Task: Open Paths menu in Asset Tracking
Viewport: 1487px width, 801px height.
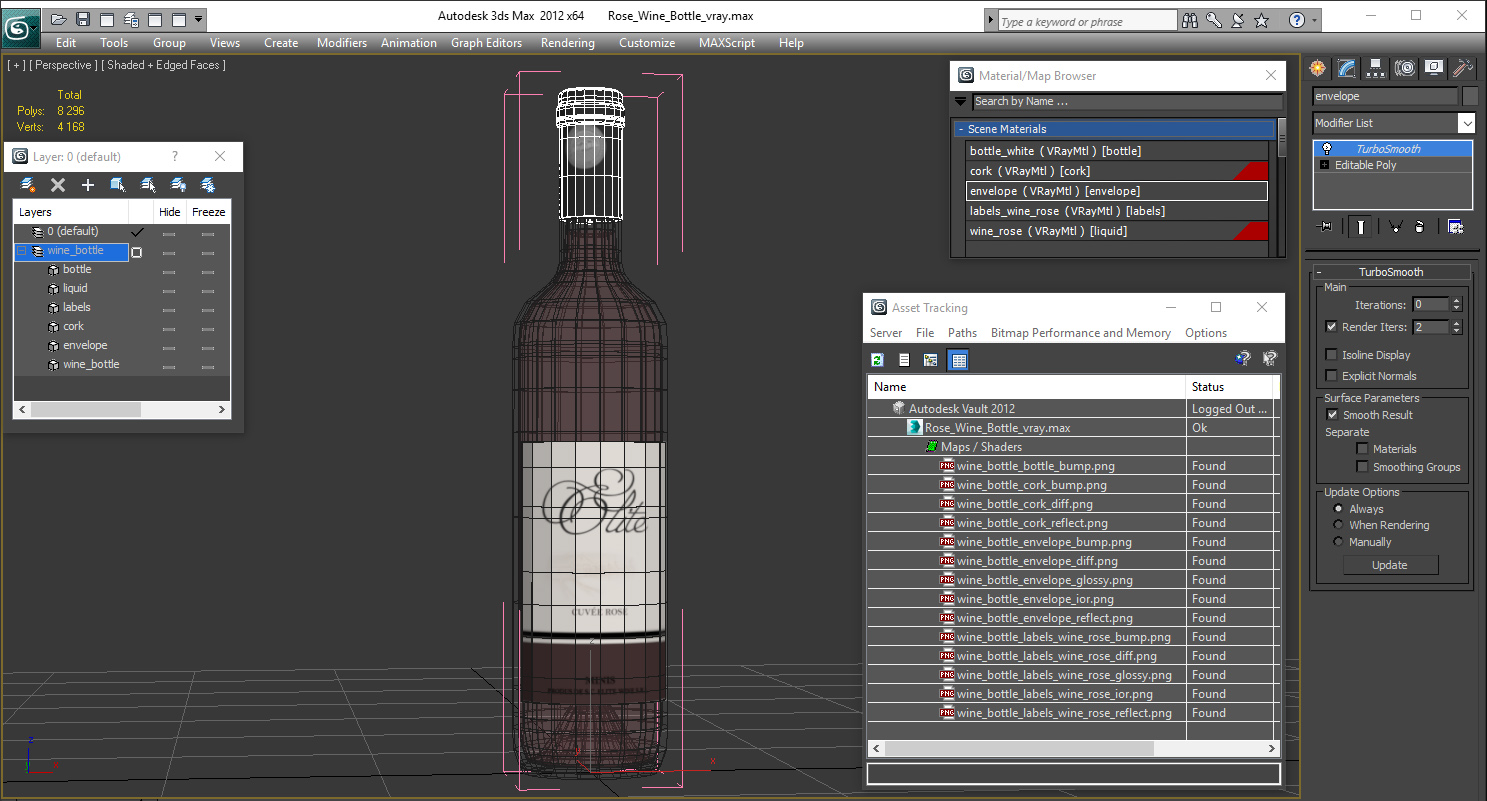Action: (x=962, y=333)
